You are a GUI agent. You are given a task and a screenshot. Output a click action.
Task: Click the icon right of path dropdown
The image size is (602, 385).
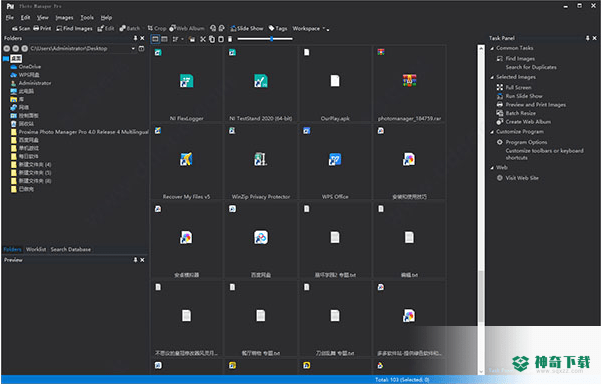[x=141, y=49]
